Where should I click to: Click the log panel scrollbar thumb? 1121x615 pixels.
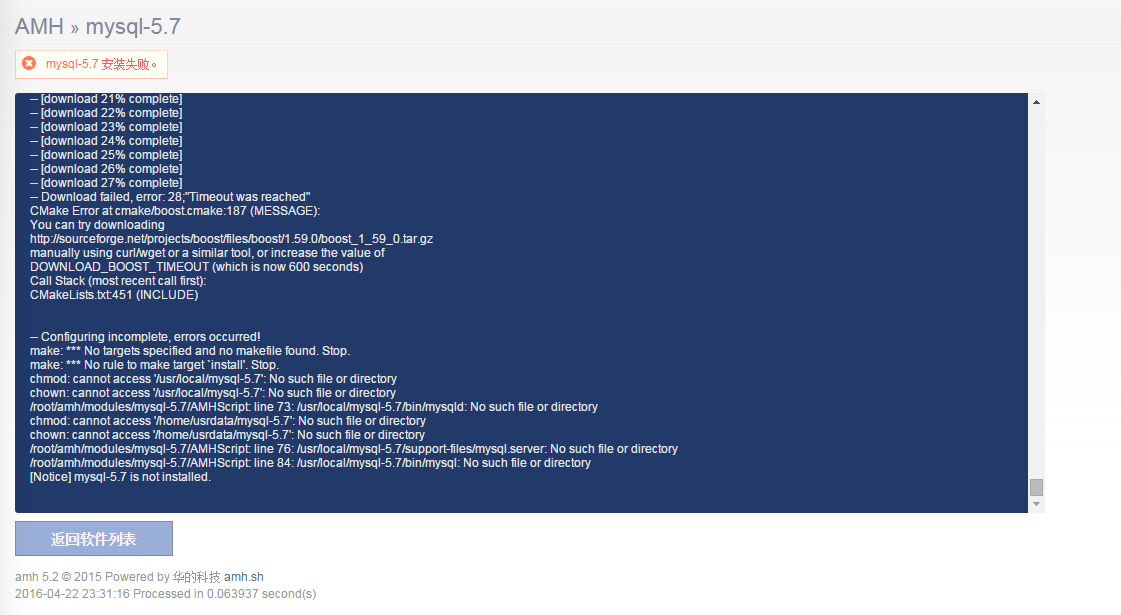coord(1036,487)
